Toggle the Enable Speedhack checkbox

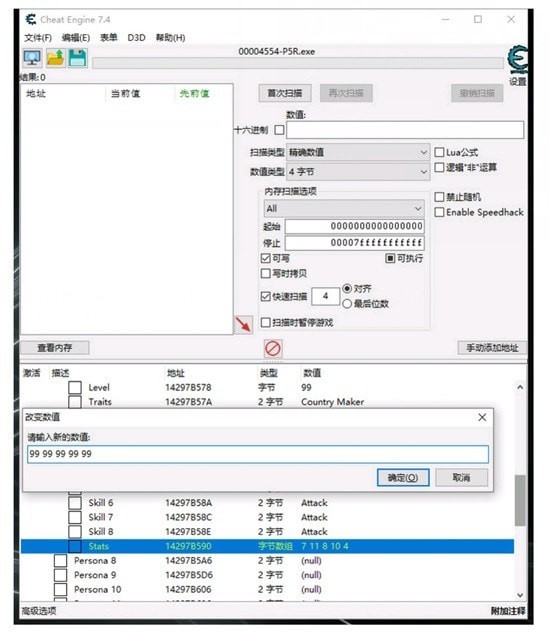[439, 212]
